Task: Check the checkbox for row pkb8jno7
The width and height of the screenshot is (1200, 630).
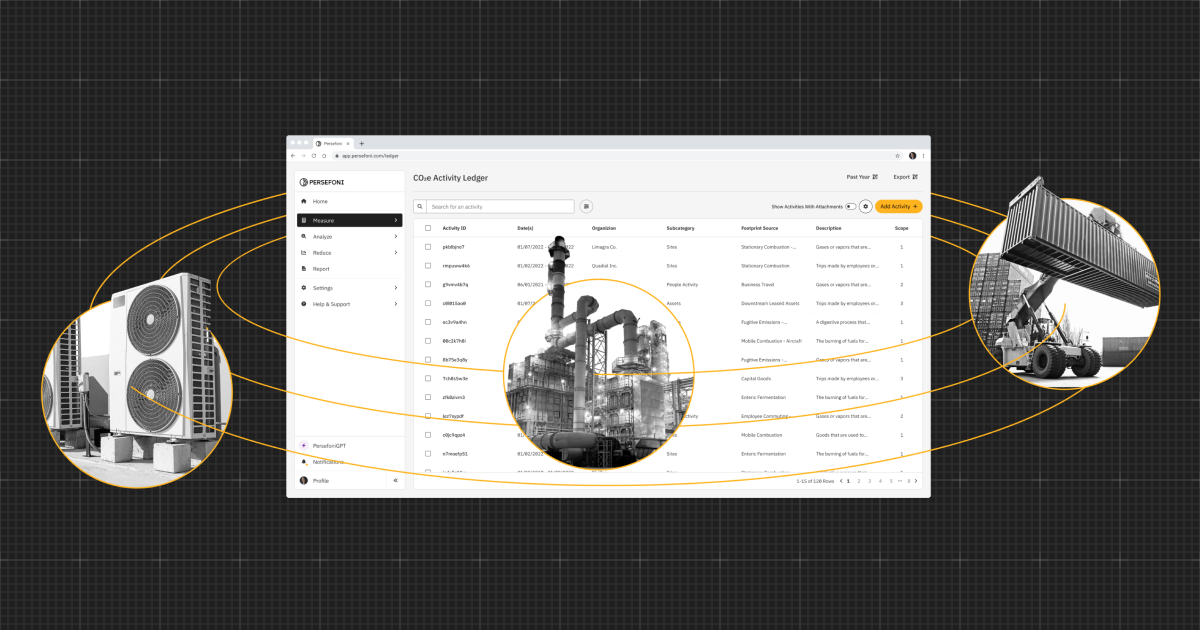Action: pyautogui.click(x=428, y=246)
